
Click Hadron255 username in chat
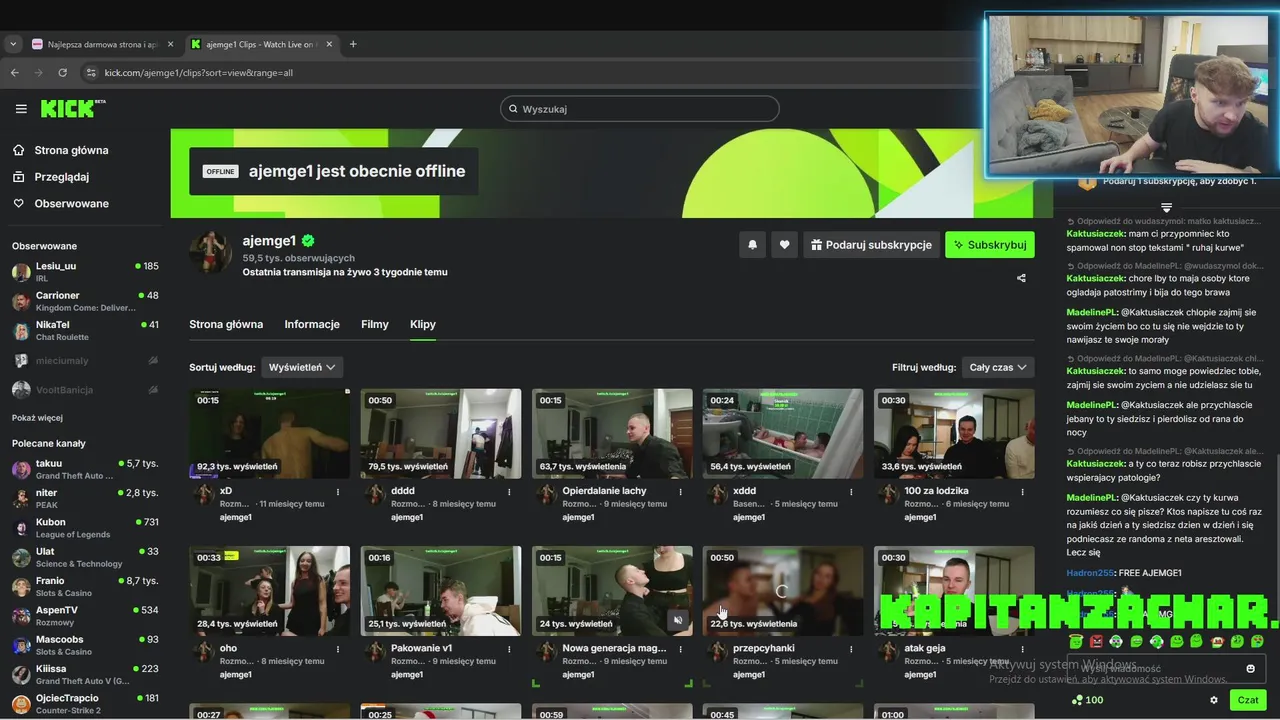pos(1089,573)
